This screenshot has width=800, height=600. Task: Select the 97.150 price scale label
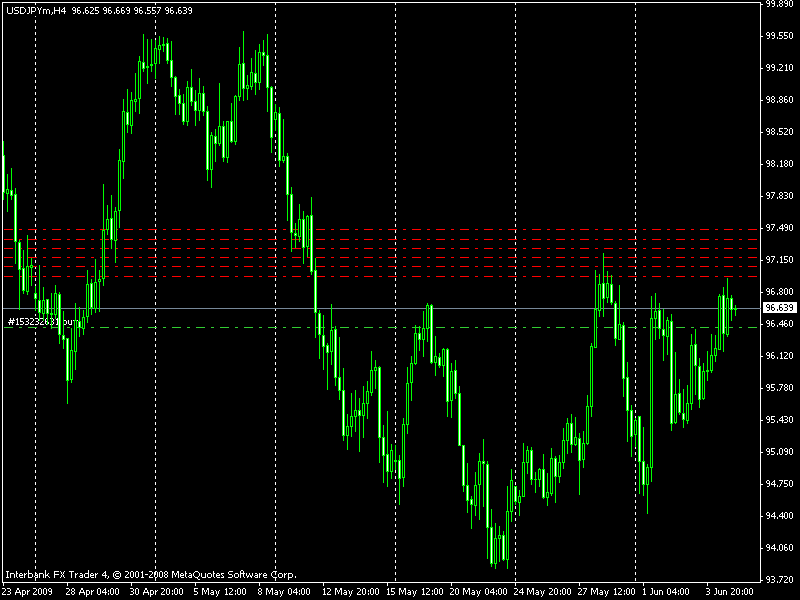click(x=778, y=260)
